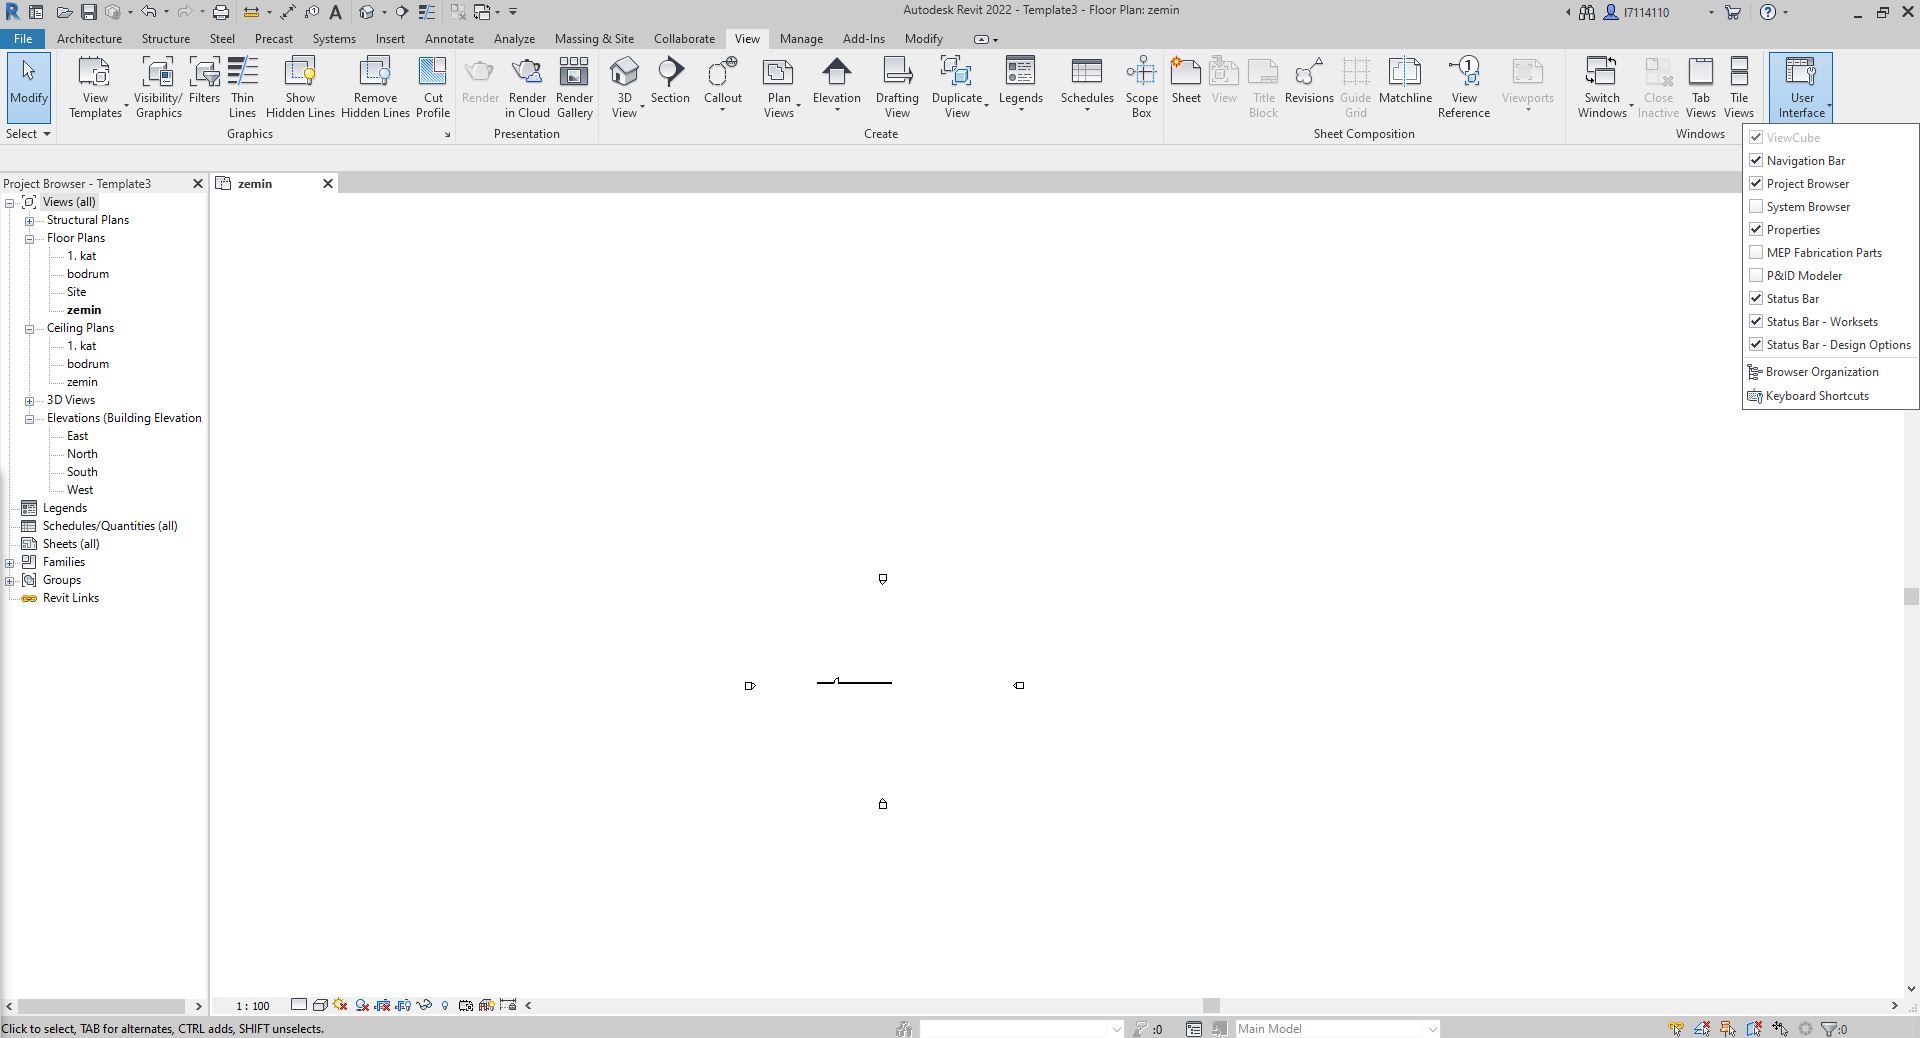Create a Callout view
Image resolution: width=1920 pixels, height=1038 pixels.
pos(722,84)
